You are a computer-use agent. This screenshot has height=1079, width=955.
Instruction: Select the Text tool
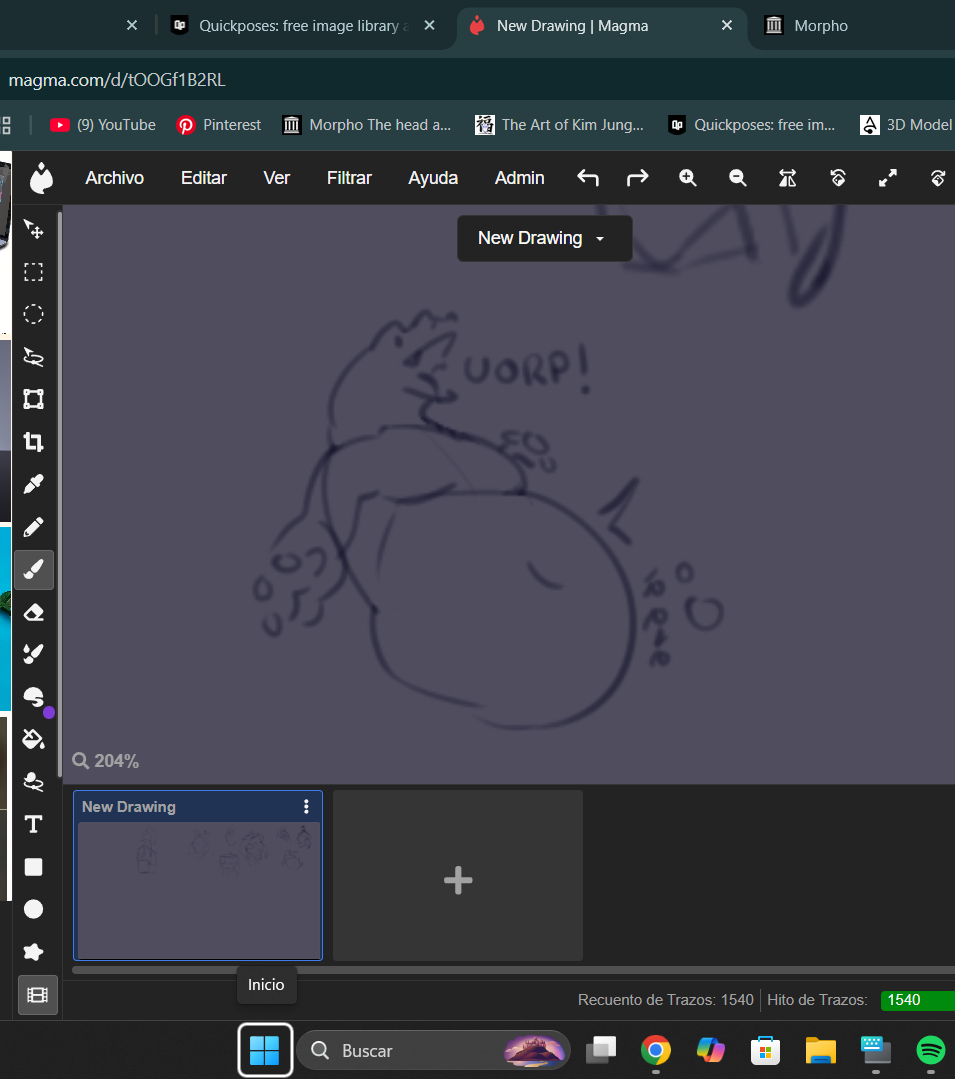[x=33, y=824]
